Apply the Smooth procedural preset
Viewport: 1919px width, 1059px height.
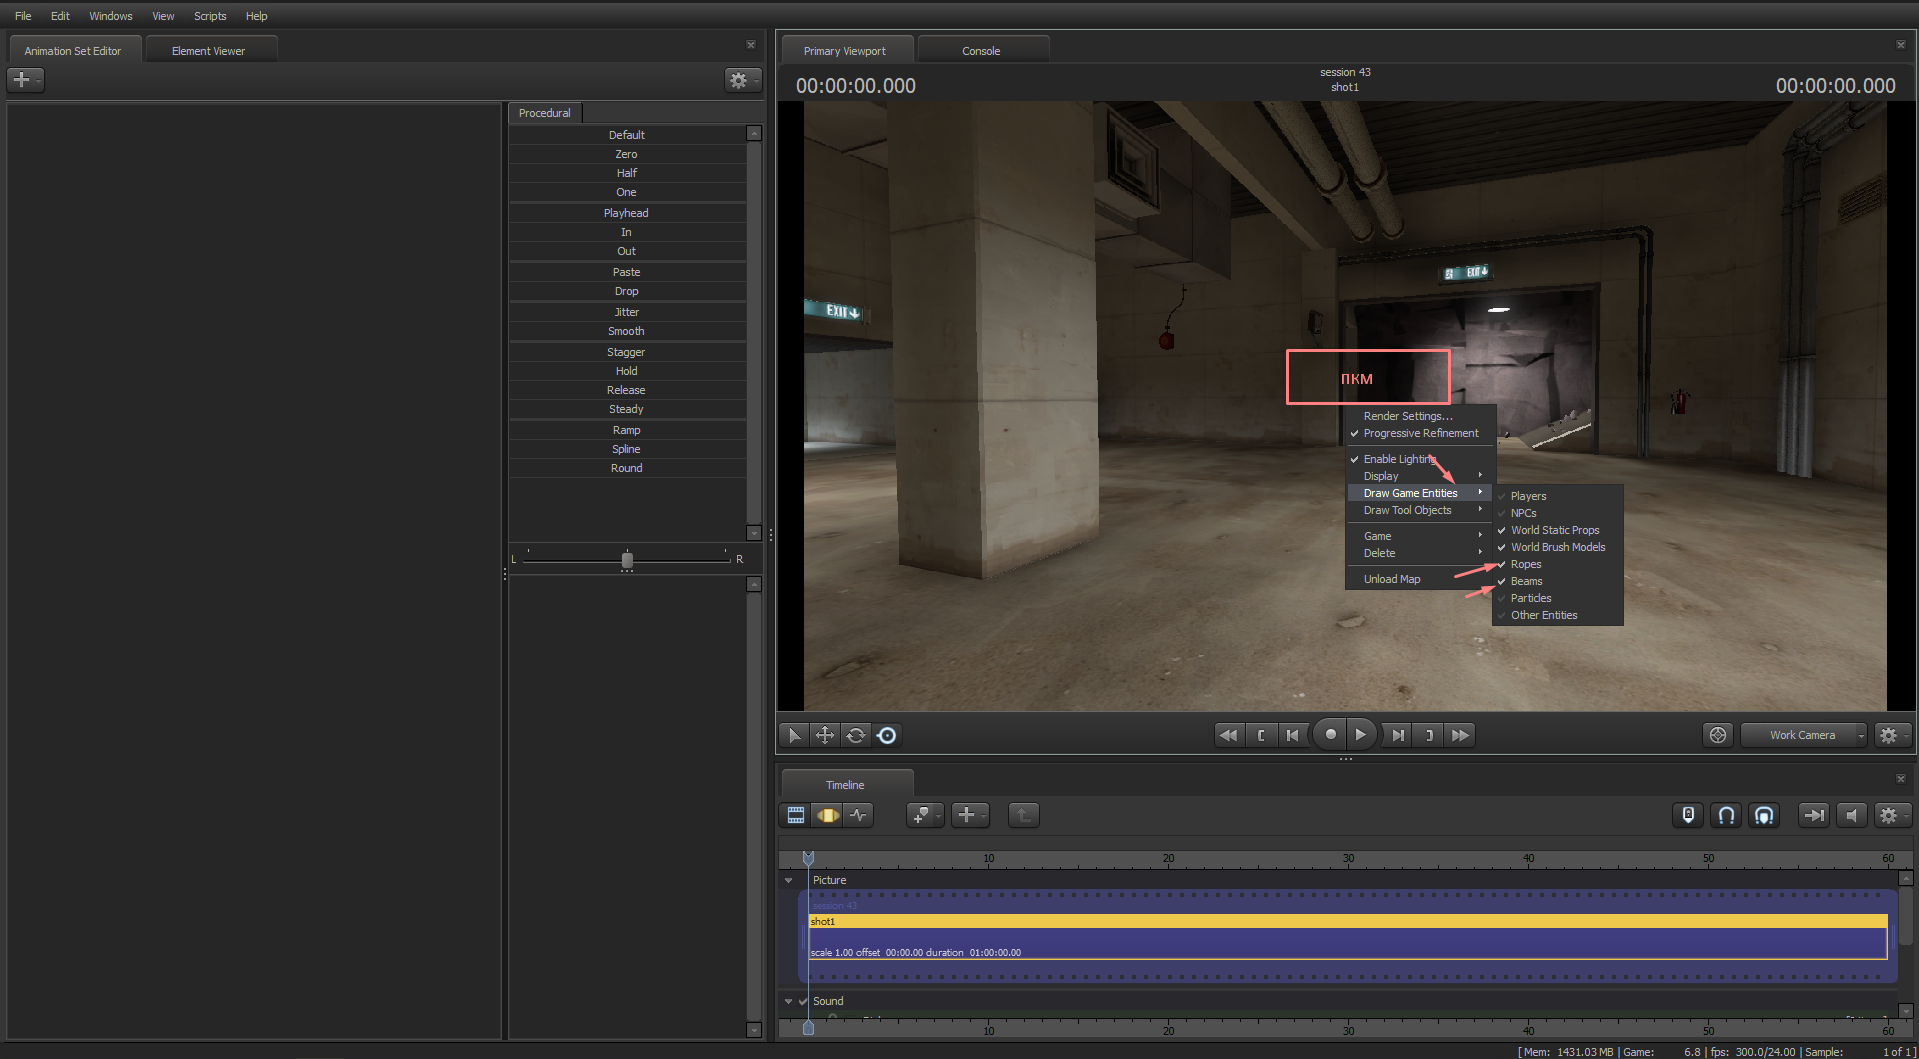[627, 331]
